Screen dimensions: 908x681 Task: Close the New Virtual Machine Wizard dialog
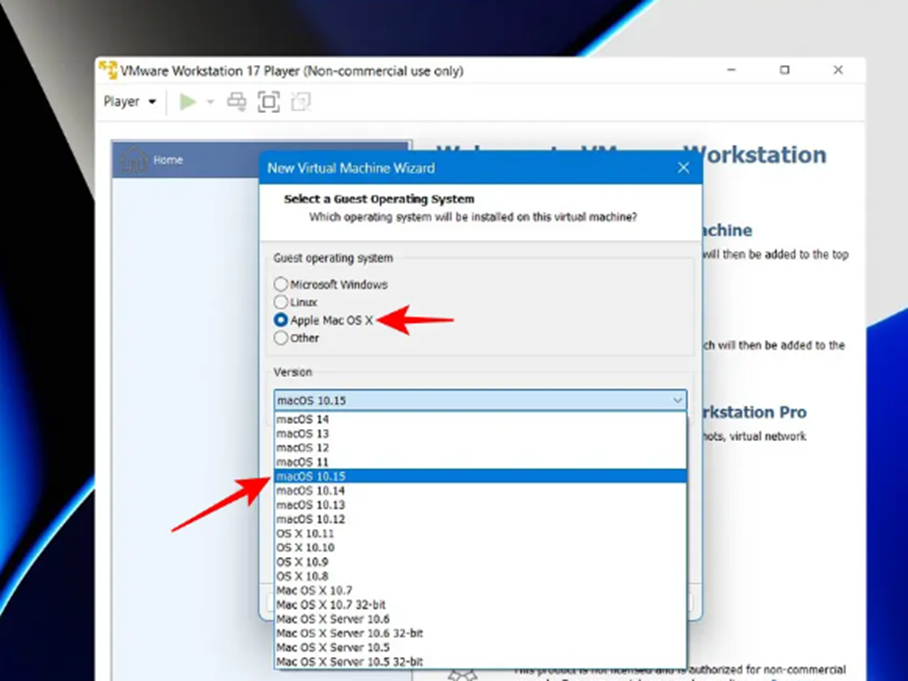[x=683, y=168]
